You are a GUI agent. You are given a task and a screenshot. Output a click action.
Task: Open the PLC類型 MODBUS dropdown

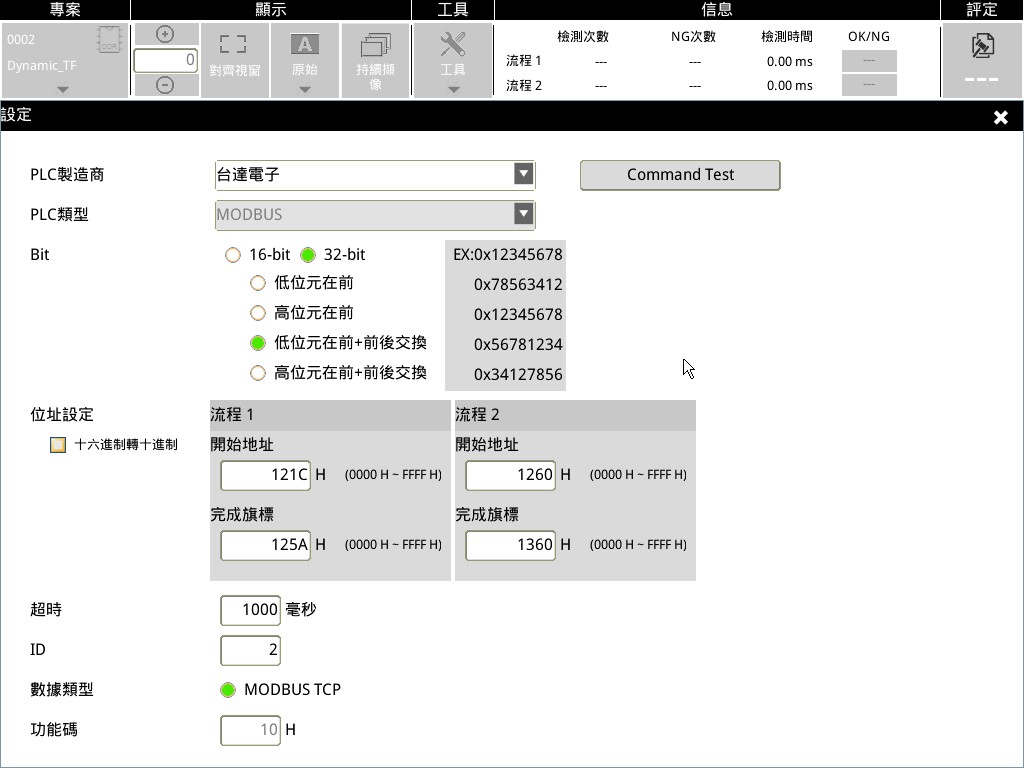tap(523, 214)
